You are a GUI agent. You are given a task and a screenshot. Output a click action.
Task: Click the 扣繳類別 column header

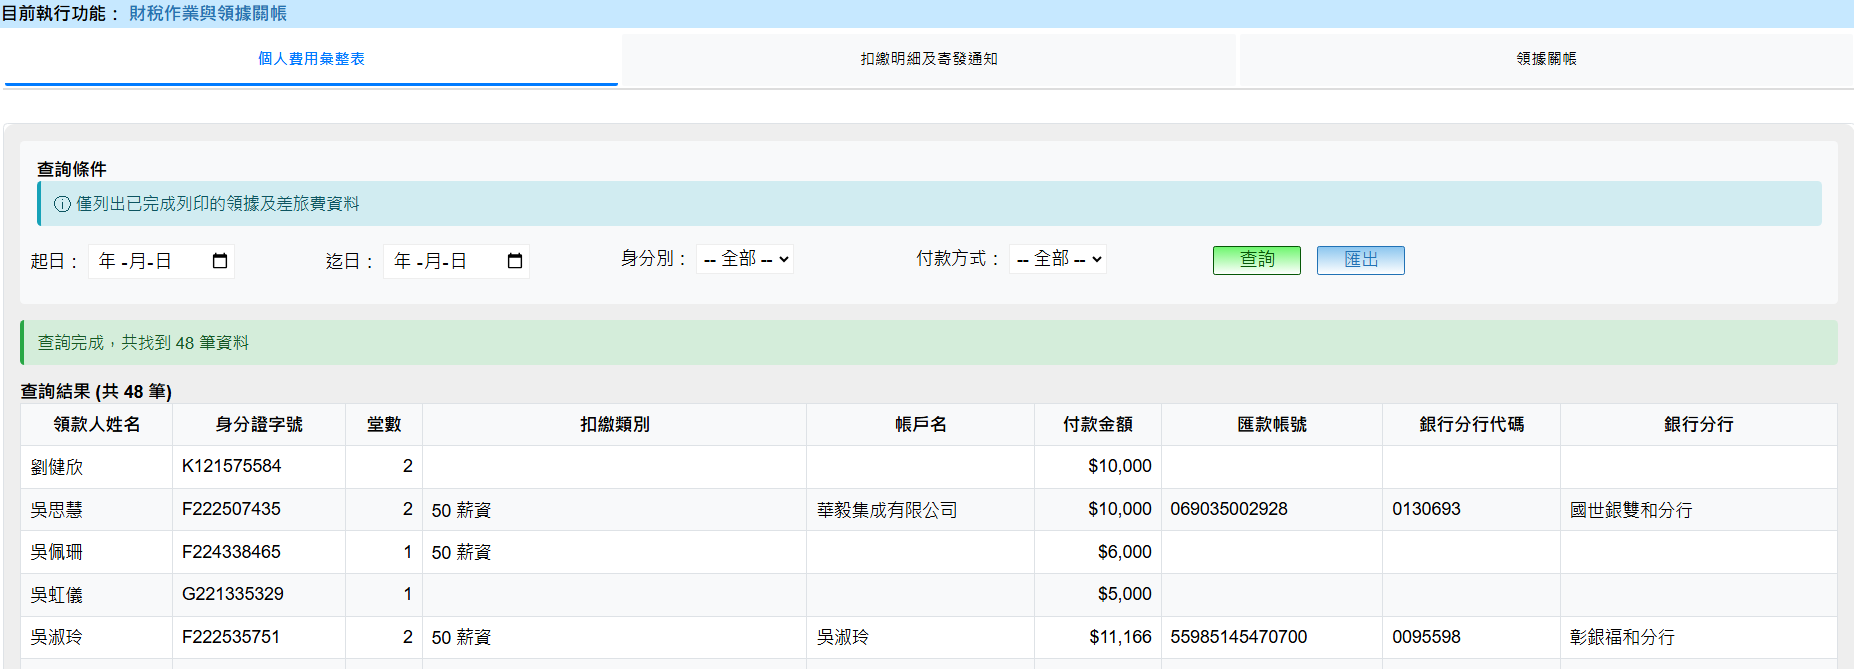pos(615,425)
